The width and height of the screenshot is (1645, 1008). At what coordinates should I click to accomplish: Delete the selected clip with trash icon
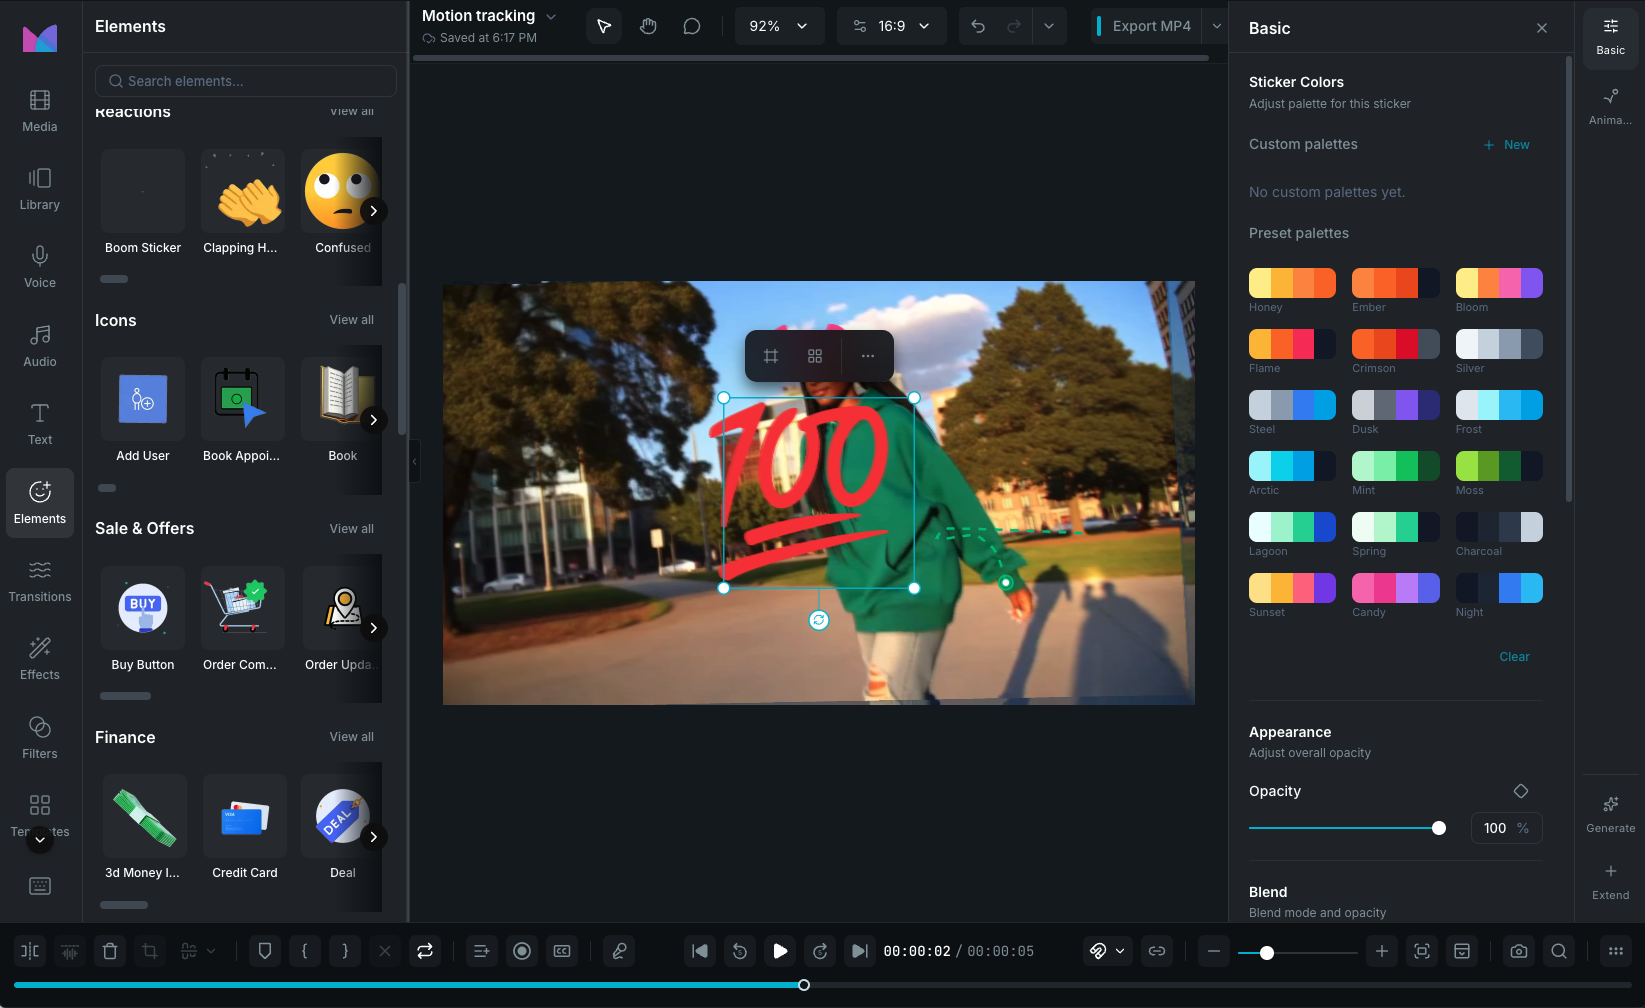coord(110,951)
